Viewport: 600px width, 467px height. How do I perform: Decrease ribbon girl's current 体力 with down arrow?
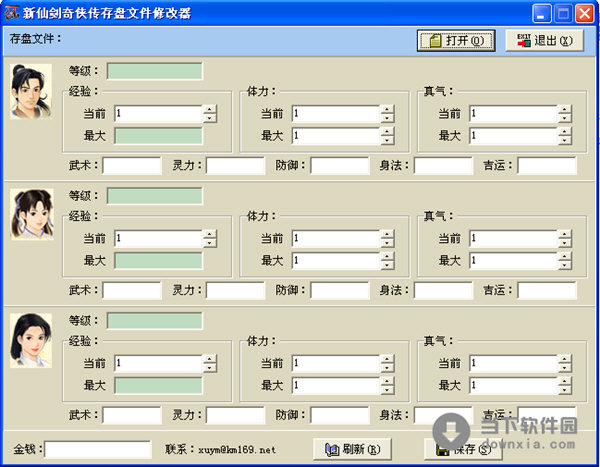click(x=387, y=243)
